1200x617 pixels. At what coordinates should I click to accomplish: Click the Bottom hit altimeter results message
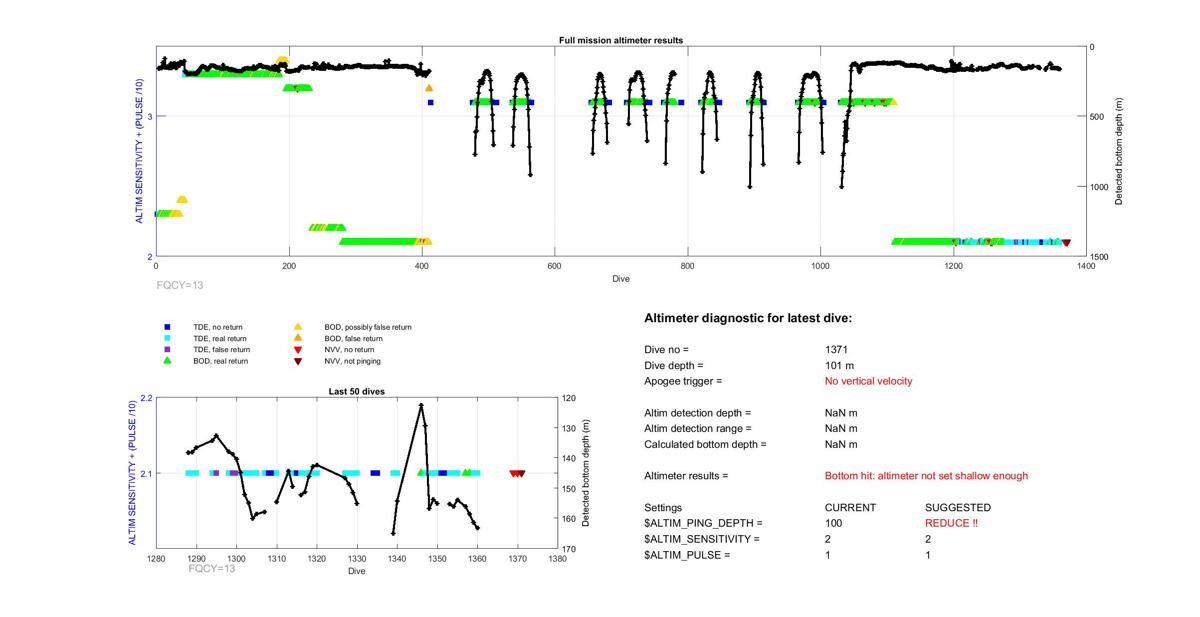tap(925, 476)
